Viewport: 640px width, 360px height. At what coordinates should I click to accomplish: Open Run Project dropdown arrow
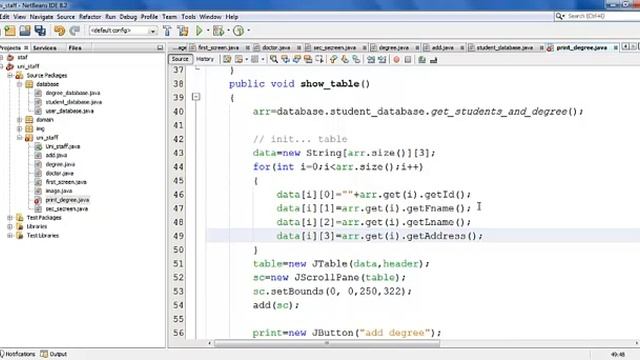(207, 31)
